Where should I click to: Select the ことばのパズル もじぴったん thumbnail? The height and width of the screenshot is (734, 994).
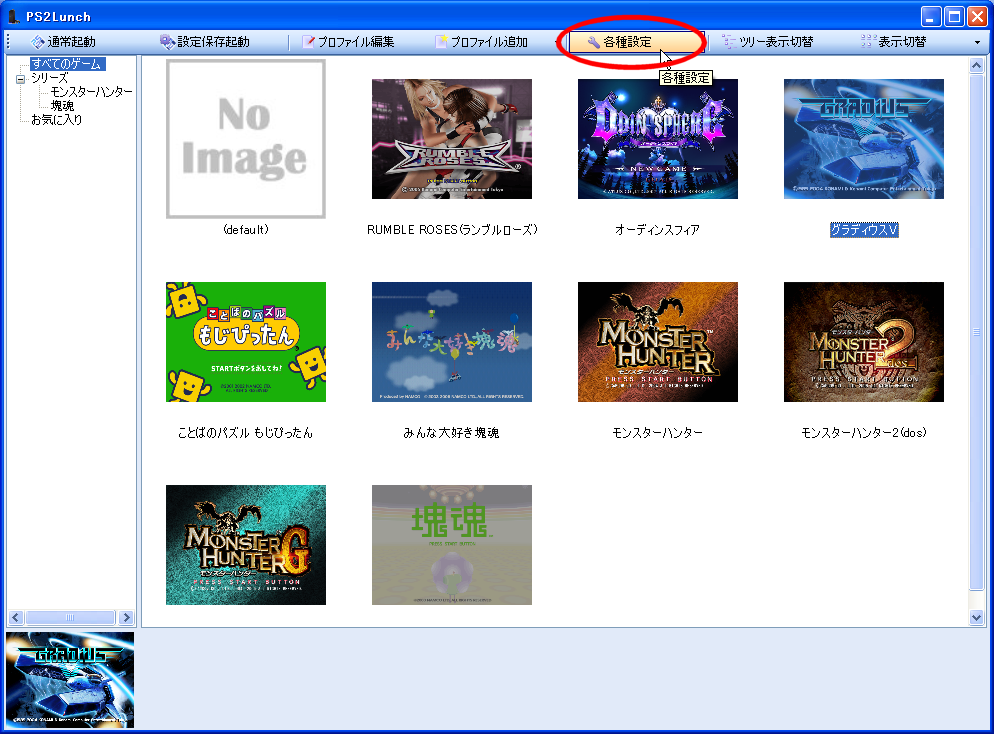pyautogui.click(x=246, y=342)
